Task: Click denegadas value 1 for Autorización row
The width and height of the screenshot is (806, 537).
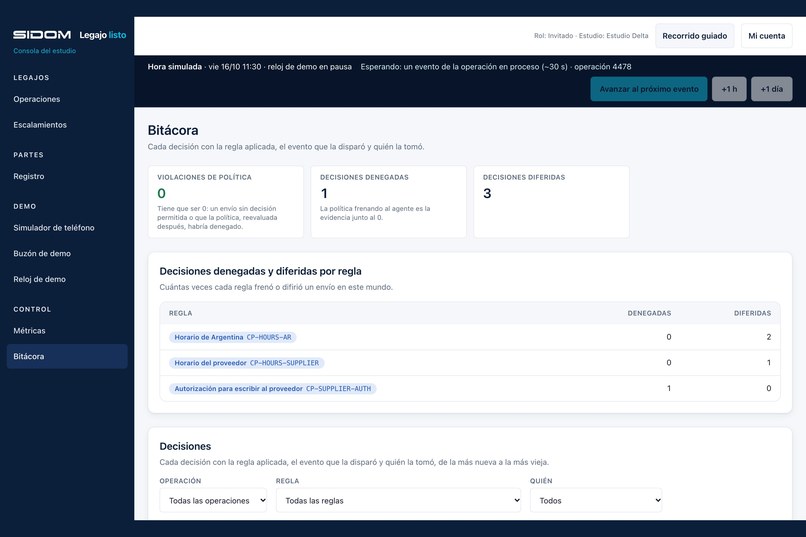Action: (669, 388)
